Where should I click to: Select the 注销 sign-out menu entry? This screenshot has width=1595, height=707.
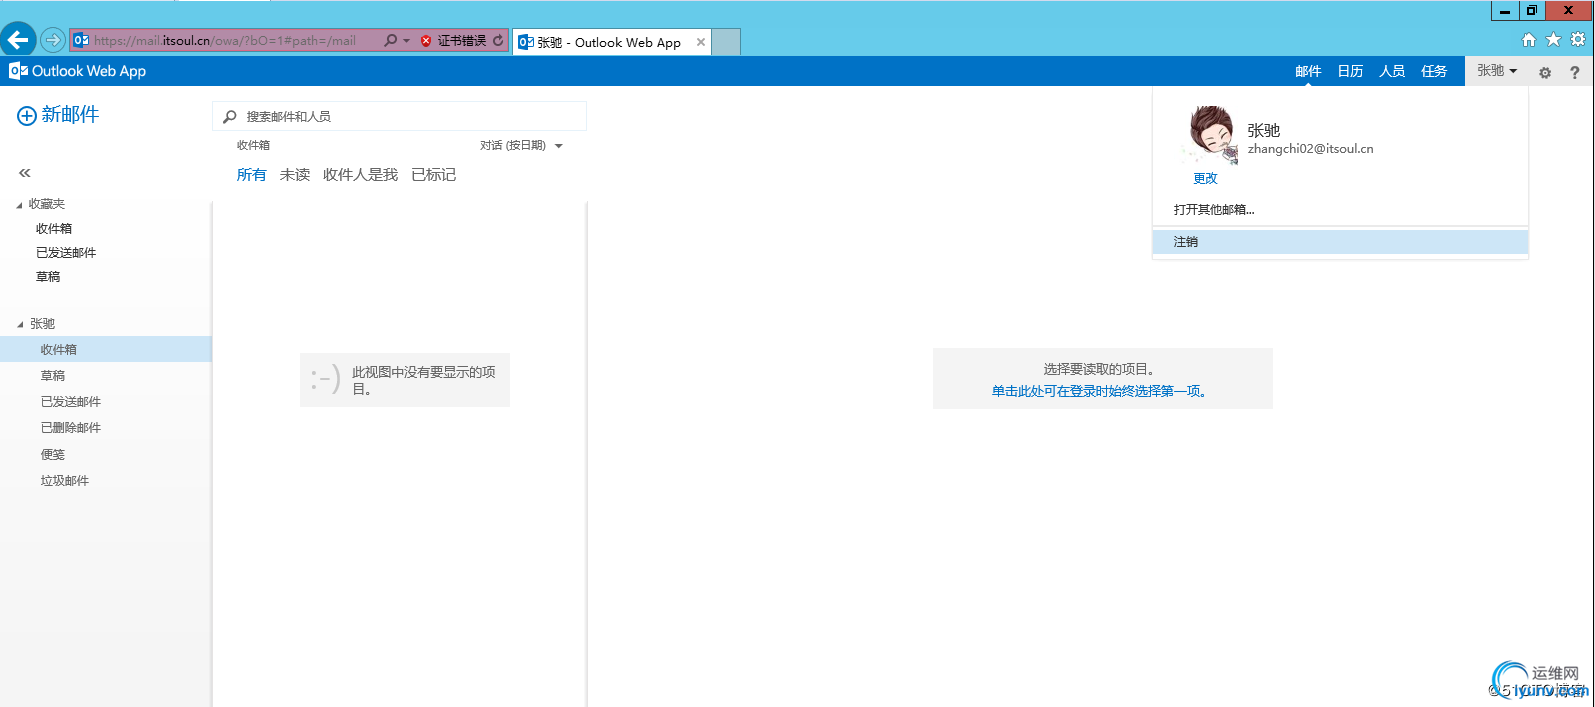tap(1340, 242)
